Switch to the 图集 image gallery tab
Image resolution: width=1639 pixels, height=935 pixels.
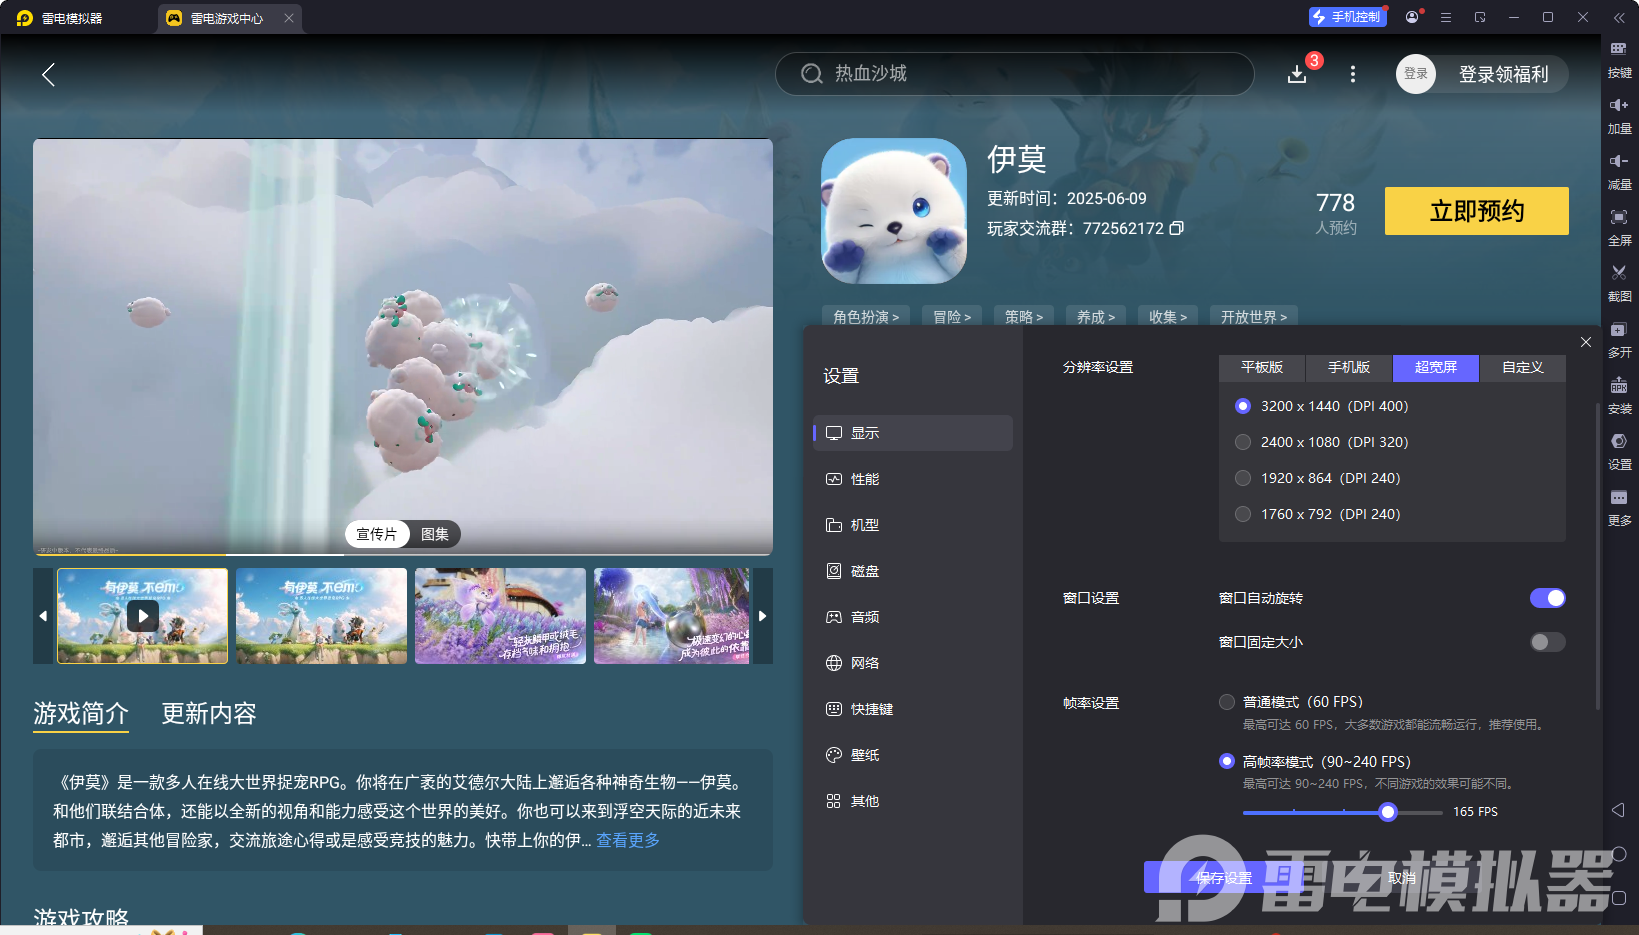434,534
